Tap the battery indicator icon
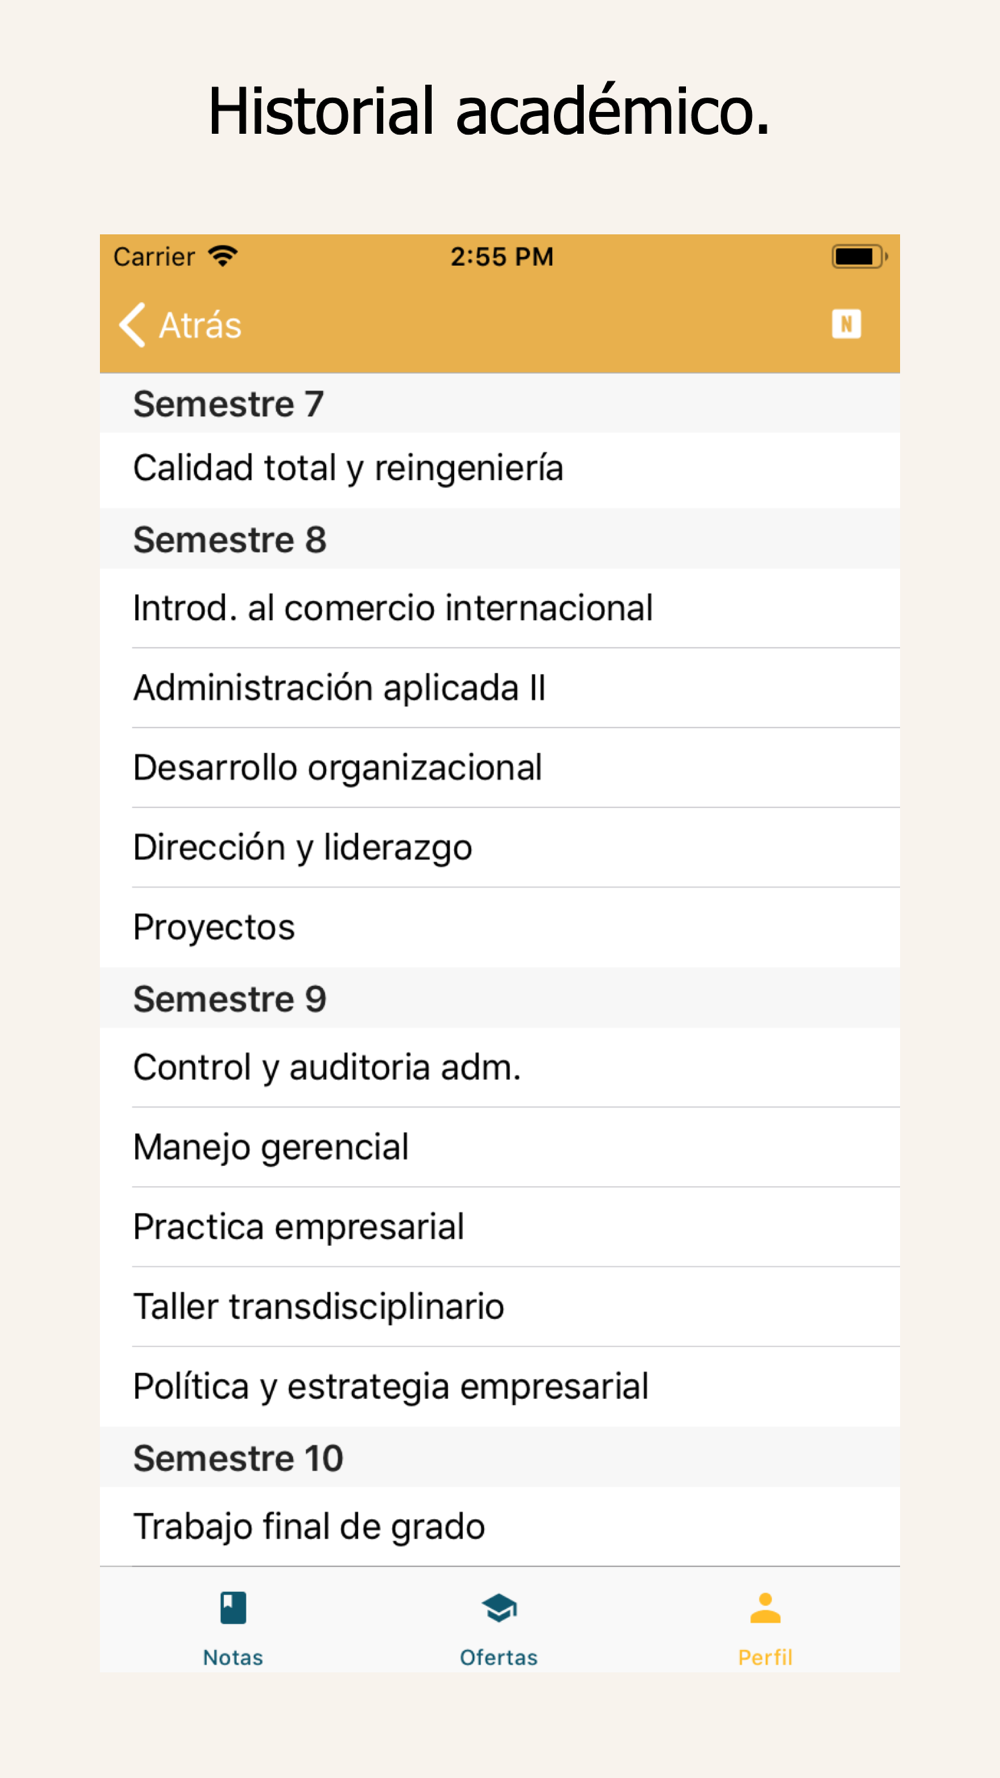This screenshot has width=1000, height=1778. click(x=859, y=257)
